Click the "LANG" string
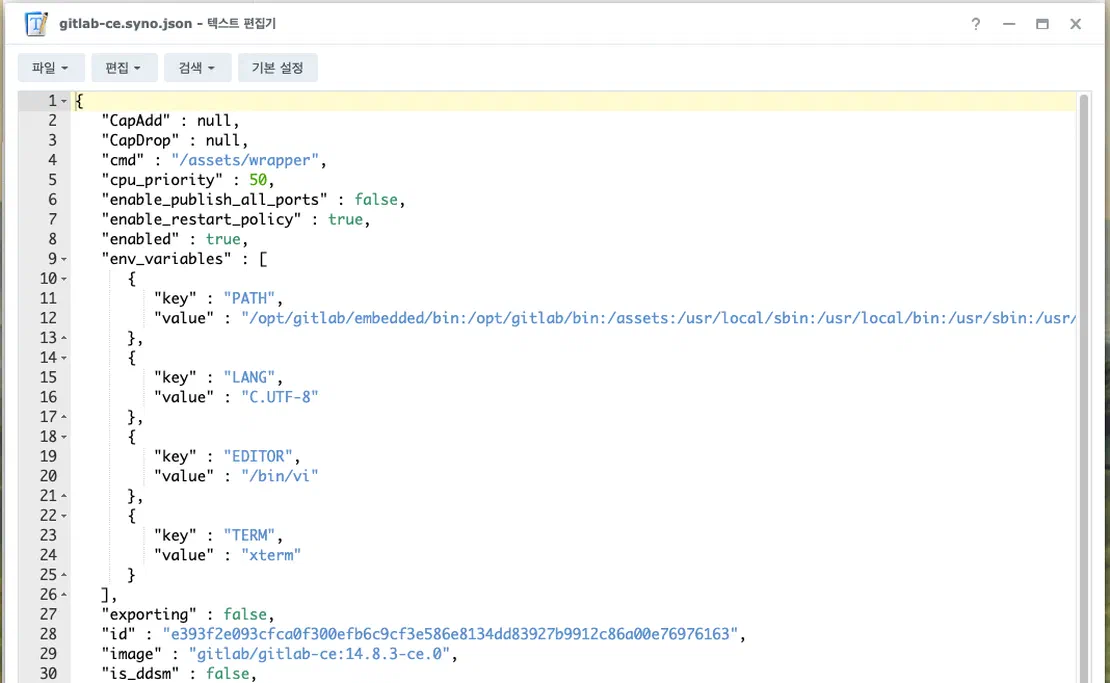The width and height of the screenshot is (1110, 683). click(249, 378)
